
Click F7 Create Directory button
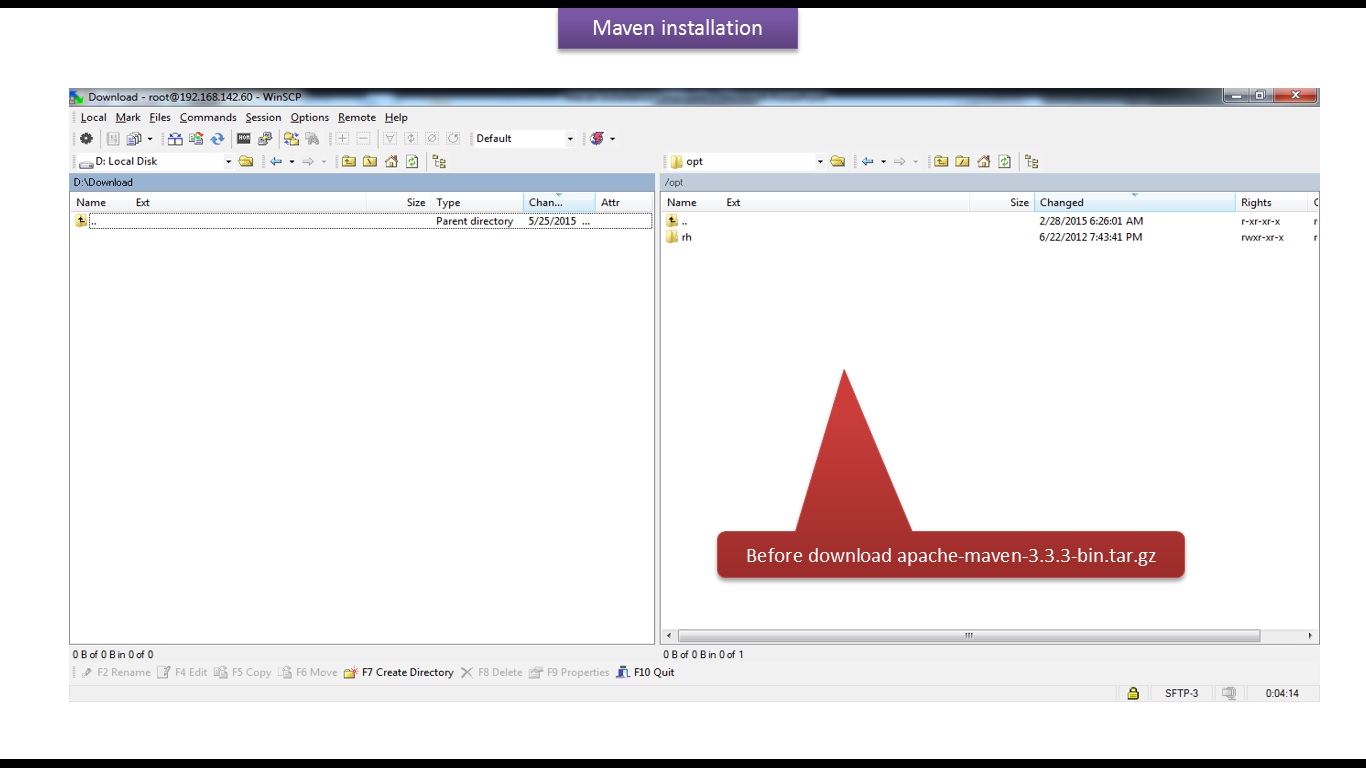[x=398, y=673]
